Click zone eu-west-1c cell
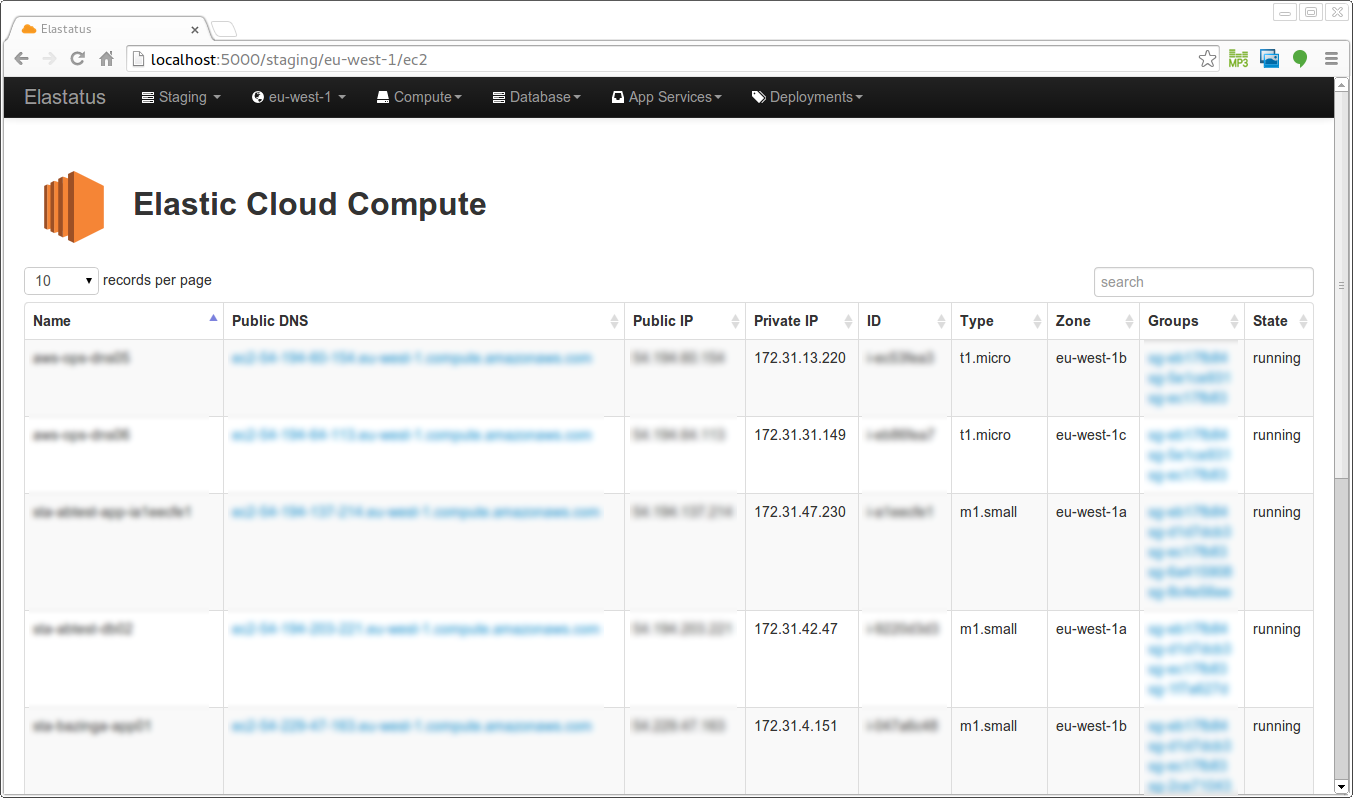 pos(1091,435)
